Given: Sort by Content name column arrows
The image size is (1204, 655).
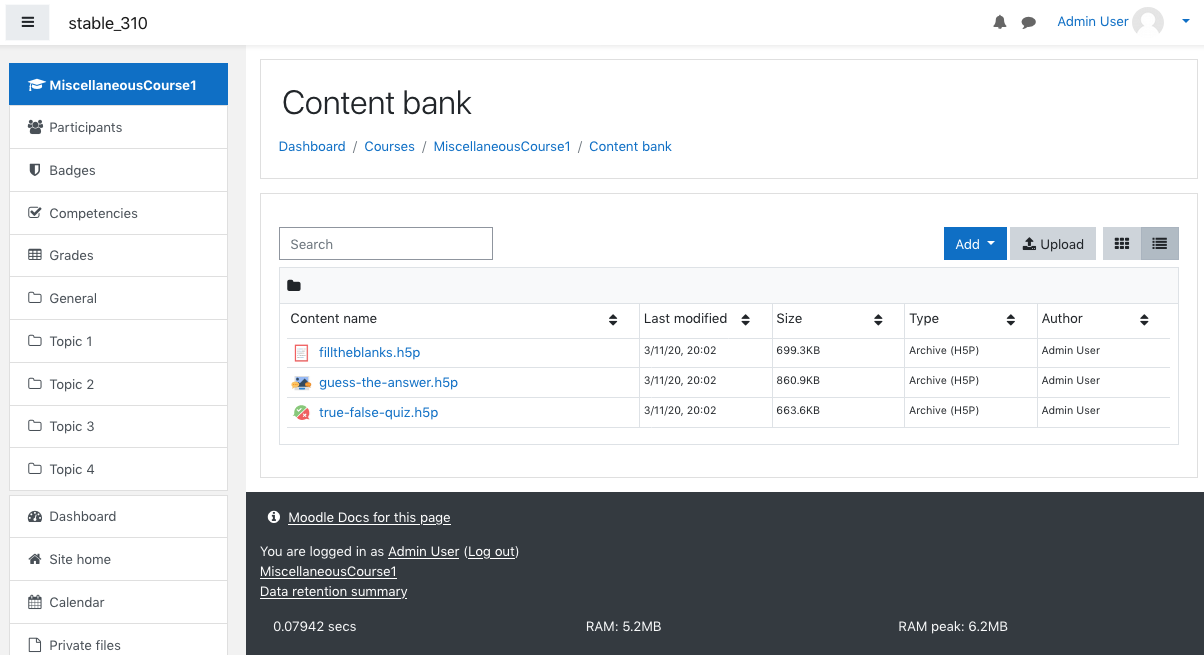Looking at the screenshot, I should [x=613, y=320].
